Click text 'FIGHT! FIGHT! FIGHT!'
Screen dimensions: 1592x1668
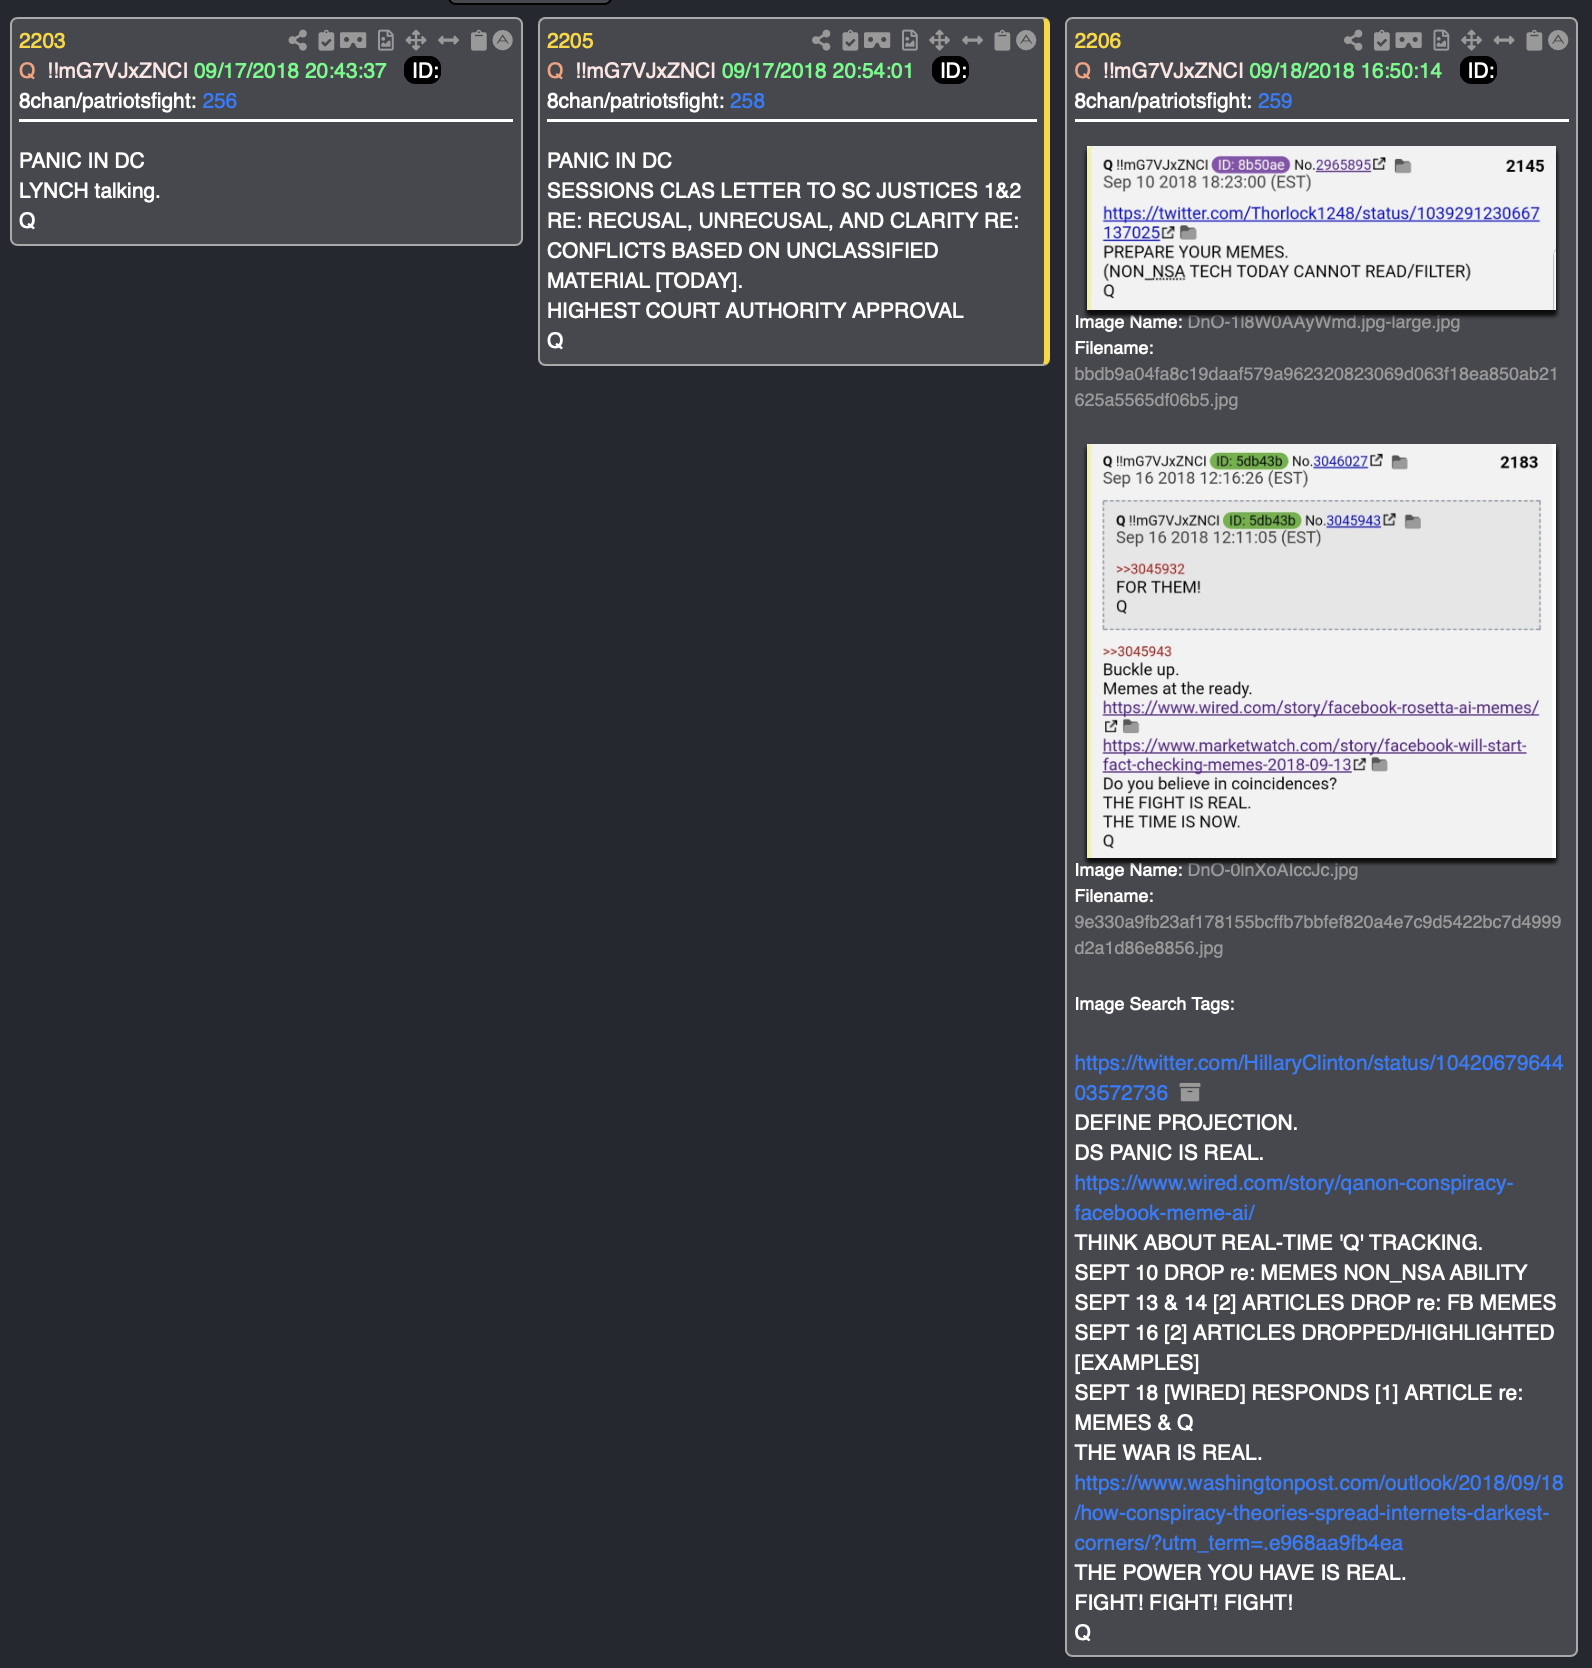click(1184, 1603)
